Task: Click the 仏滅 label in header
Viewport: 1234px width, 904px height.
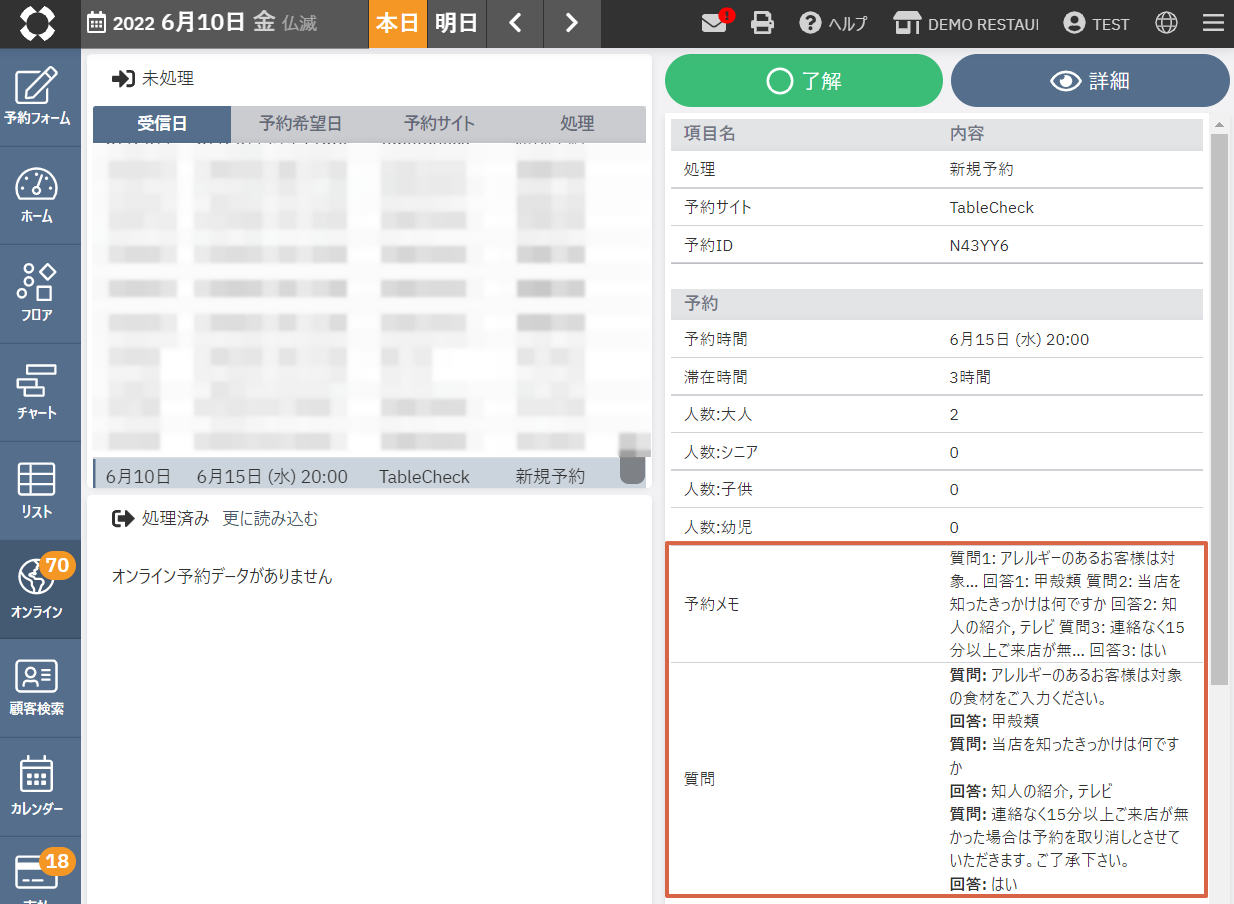Action: point(299,24)
